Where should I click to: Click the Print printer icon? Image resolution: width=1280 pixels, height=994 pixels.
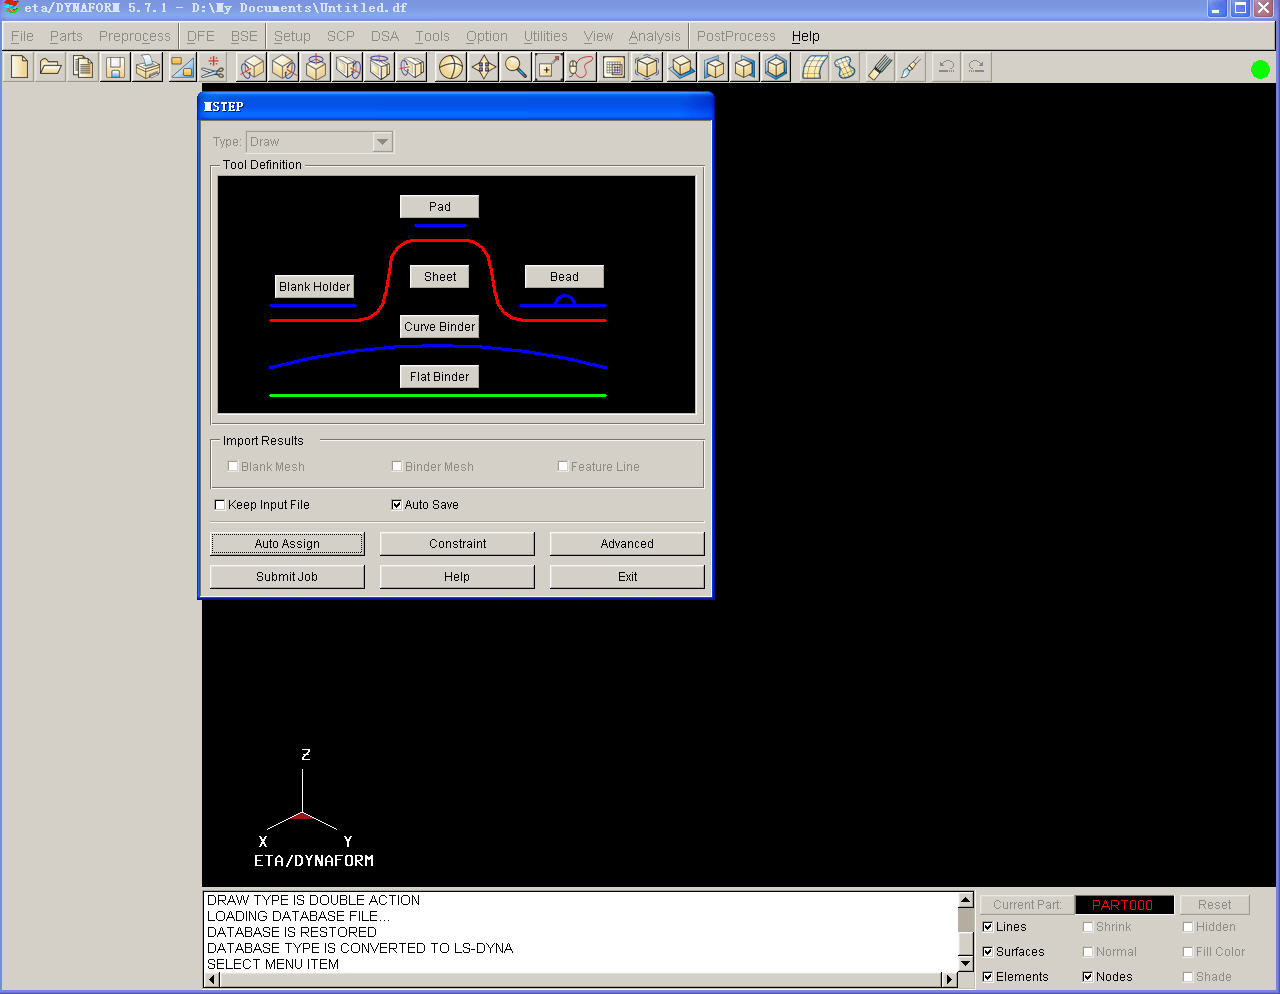(147, 67)
